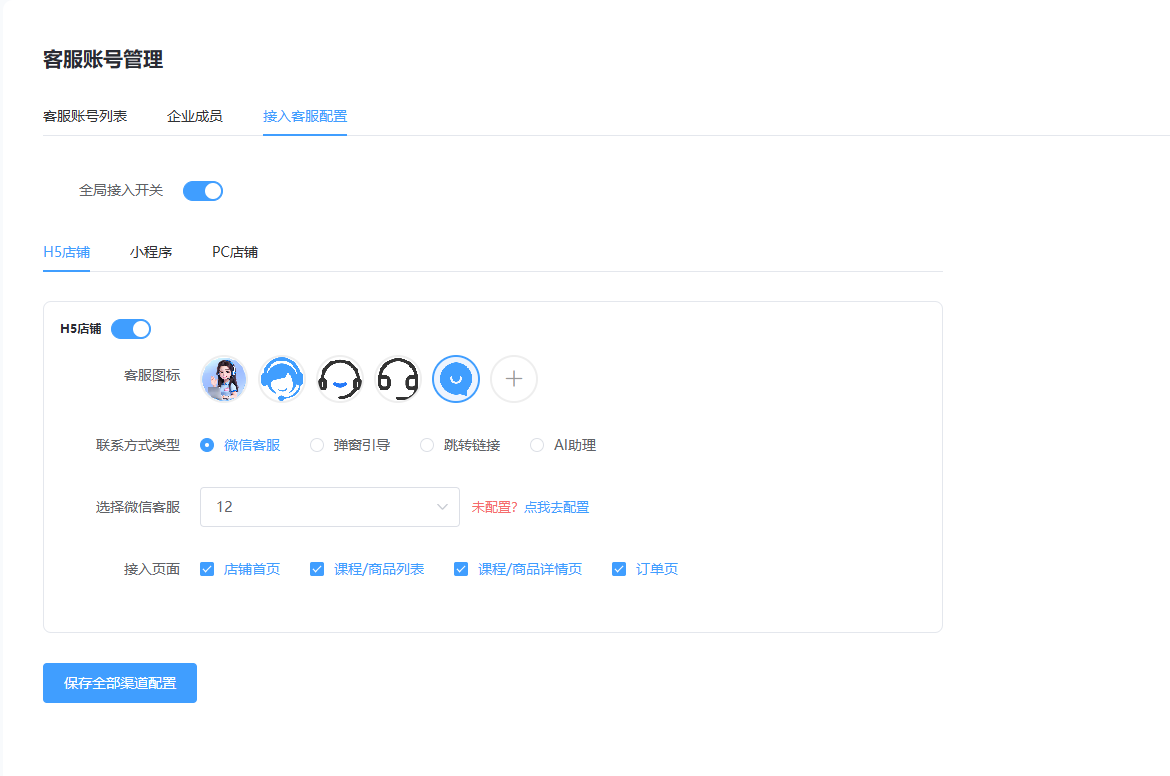This screenshot has height=776, width=1170.
Task: Select the plain black headphones icon
Action: (x=398, y=379)
